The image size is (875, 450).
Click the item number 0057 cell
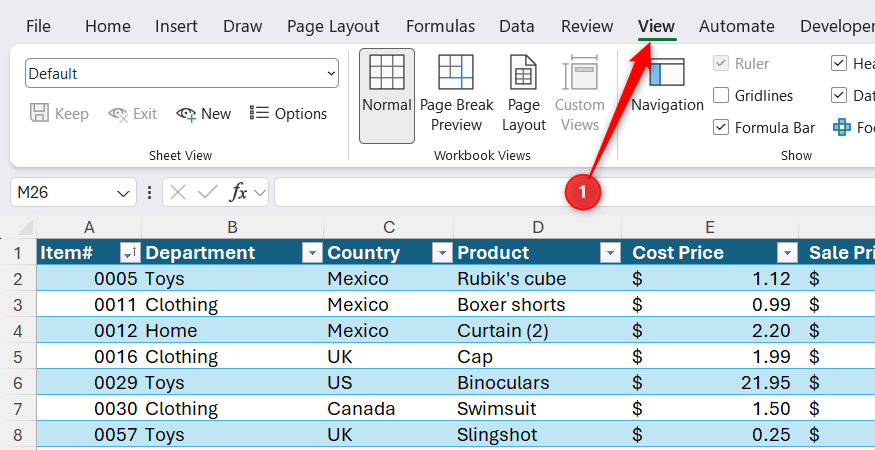89,435
